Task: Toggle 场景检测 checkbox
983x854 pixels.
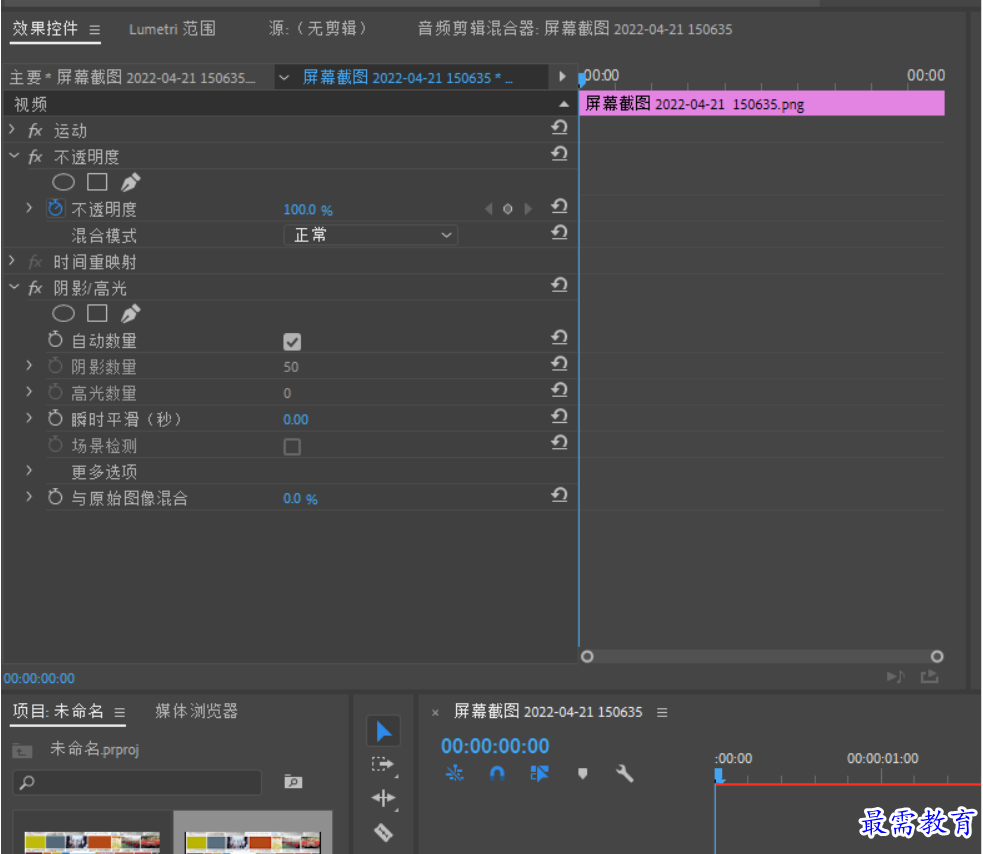Action: point(292,446)
